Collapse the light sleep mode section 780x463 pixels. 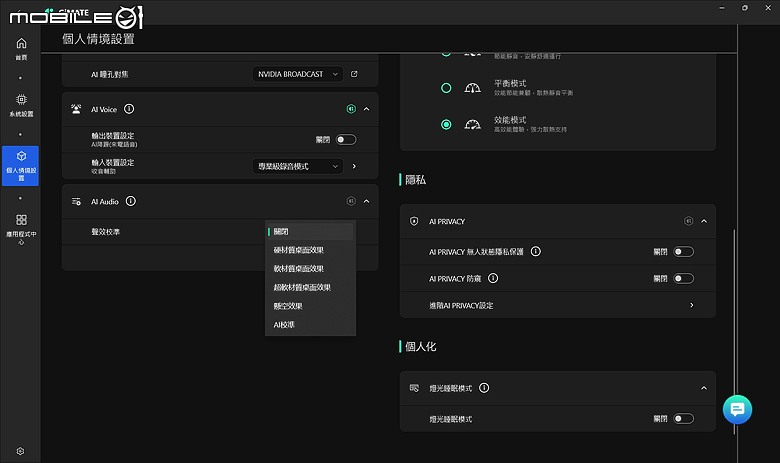tap(704, 388)
